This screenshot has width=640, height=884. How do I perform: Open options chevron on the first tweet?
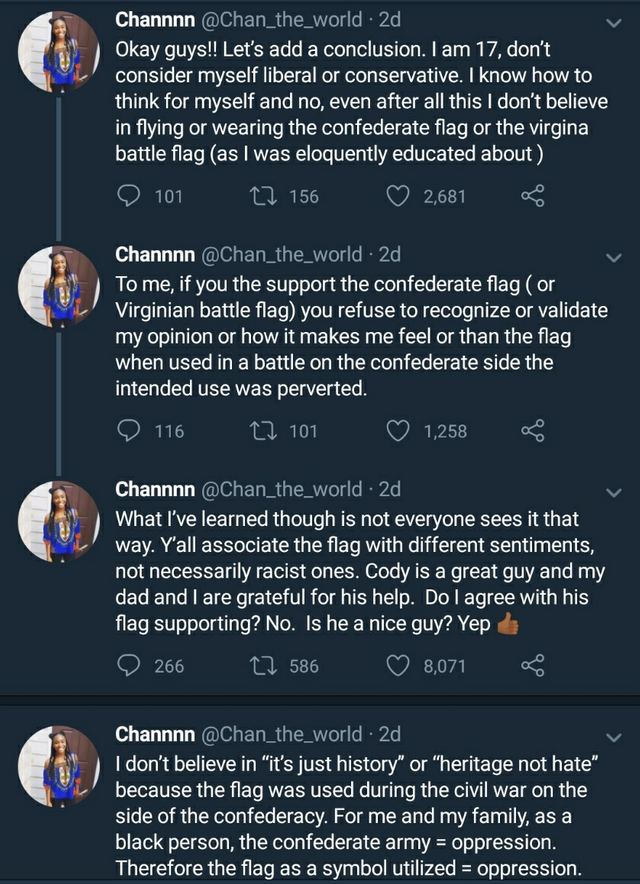point(614,22)
